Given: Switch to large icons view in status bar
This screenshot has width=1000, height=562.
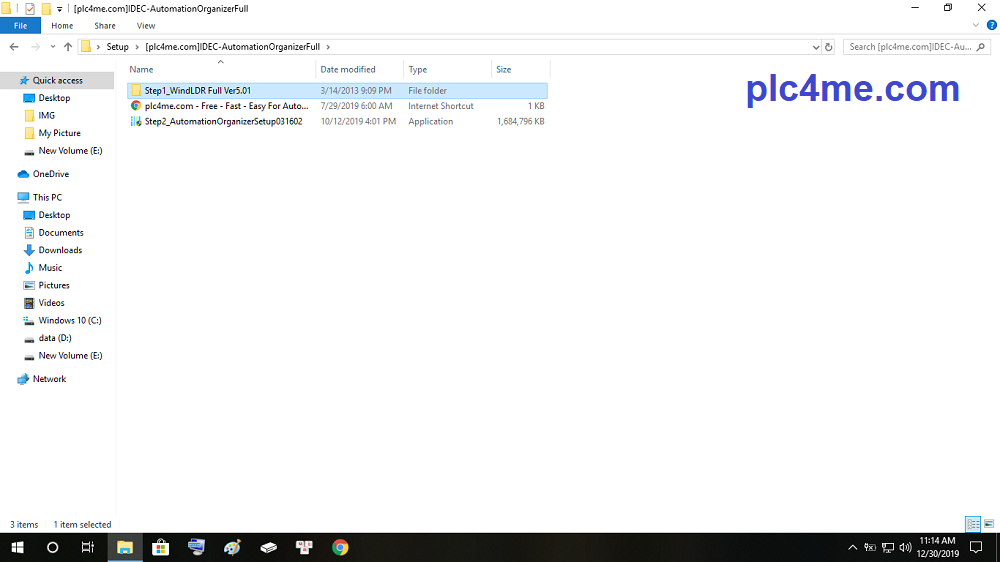Looking at the screenshot, I should pyautogui.click(x=989, y=524).
